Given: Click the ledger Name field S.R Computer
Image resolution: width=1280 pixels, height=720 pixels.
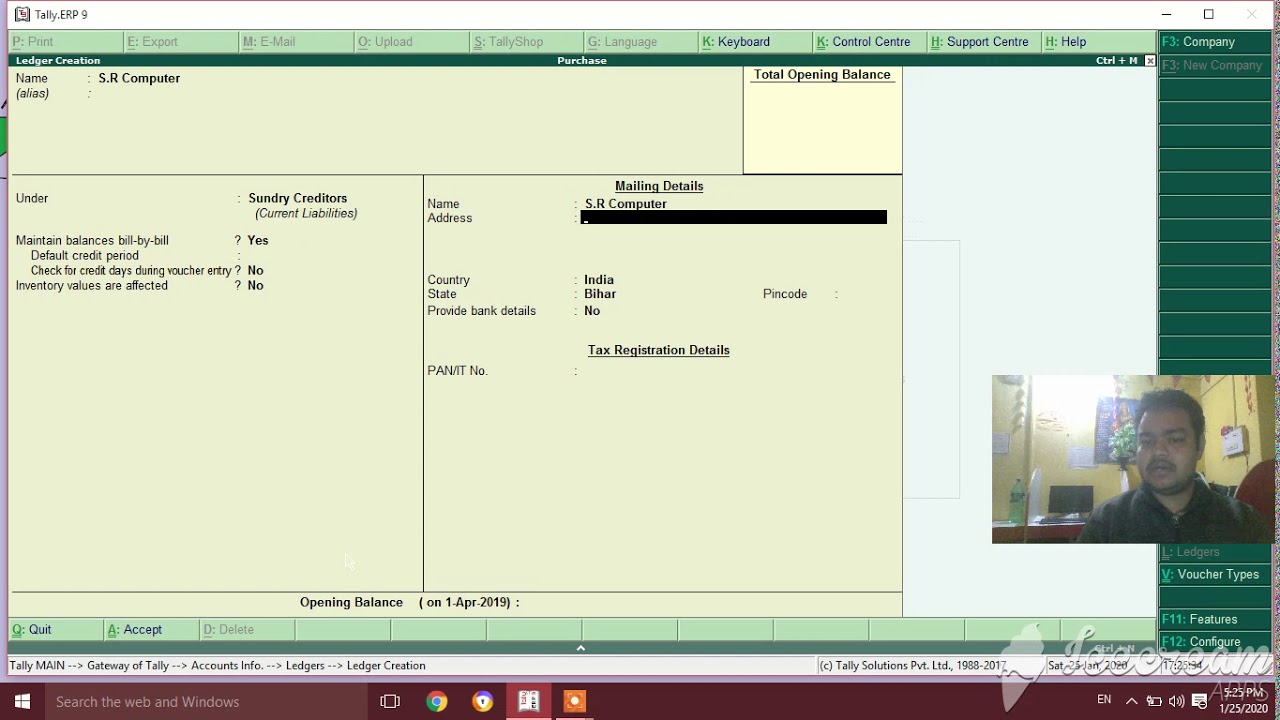Looking at the screenshot, I should [x=139, y=78].
